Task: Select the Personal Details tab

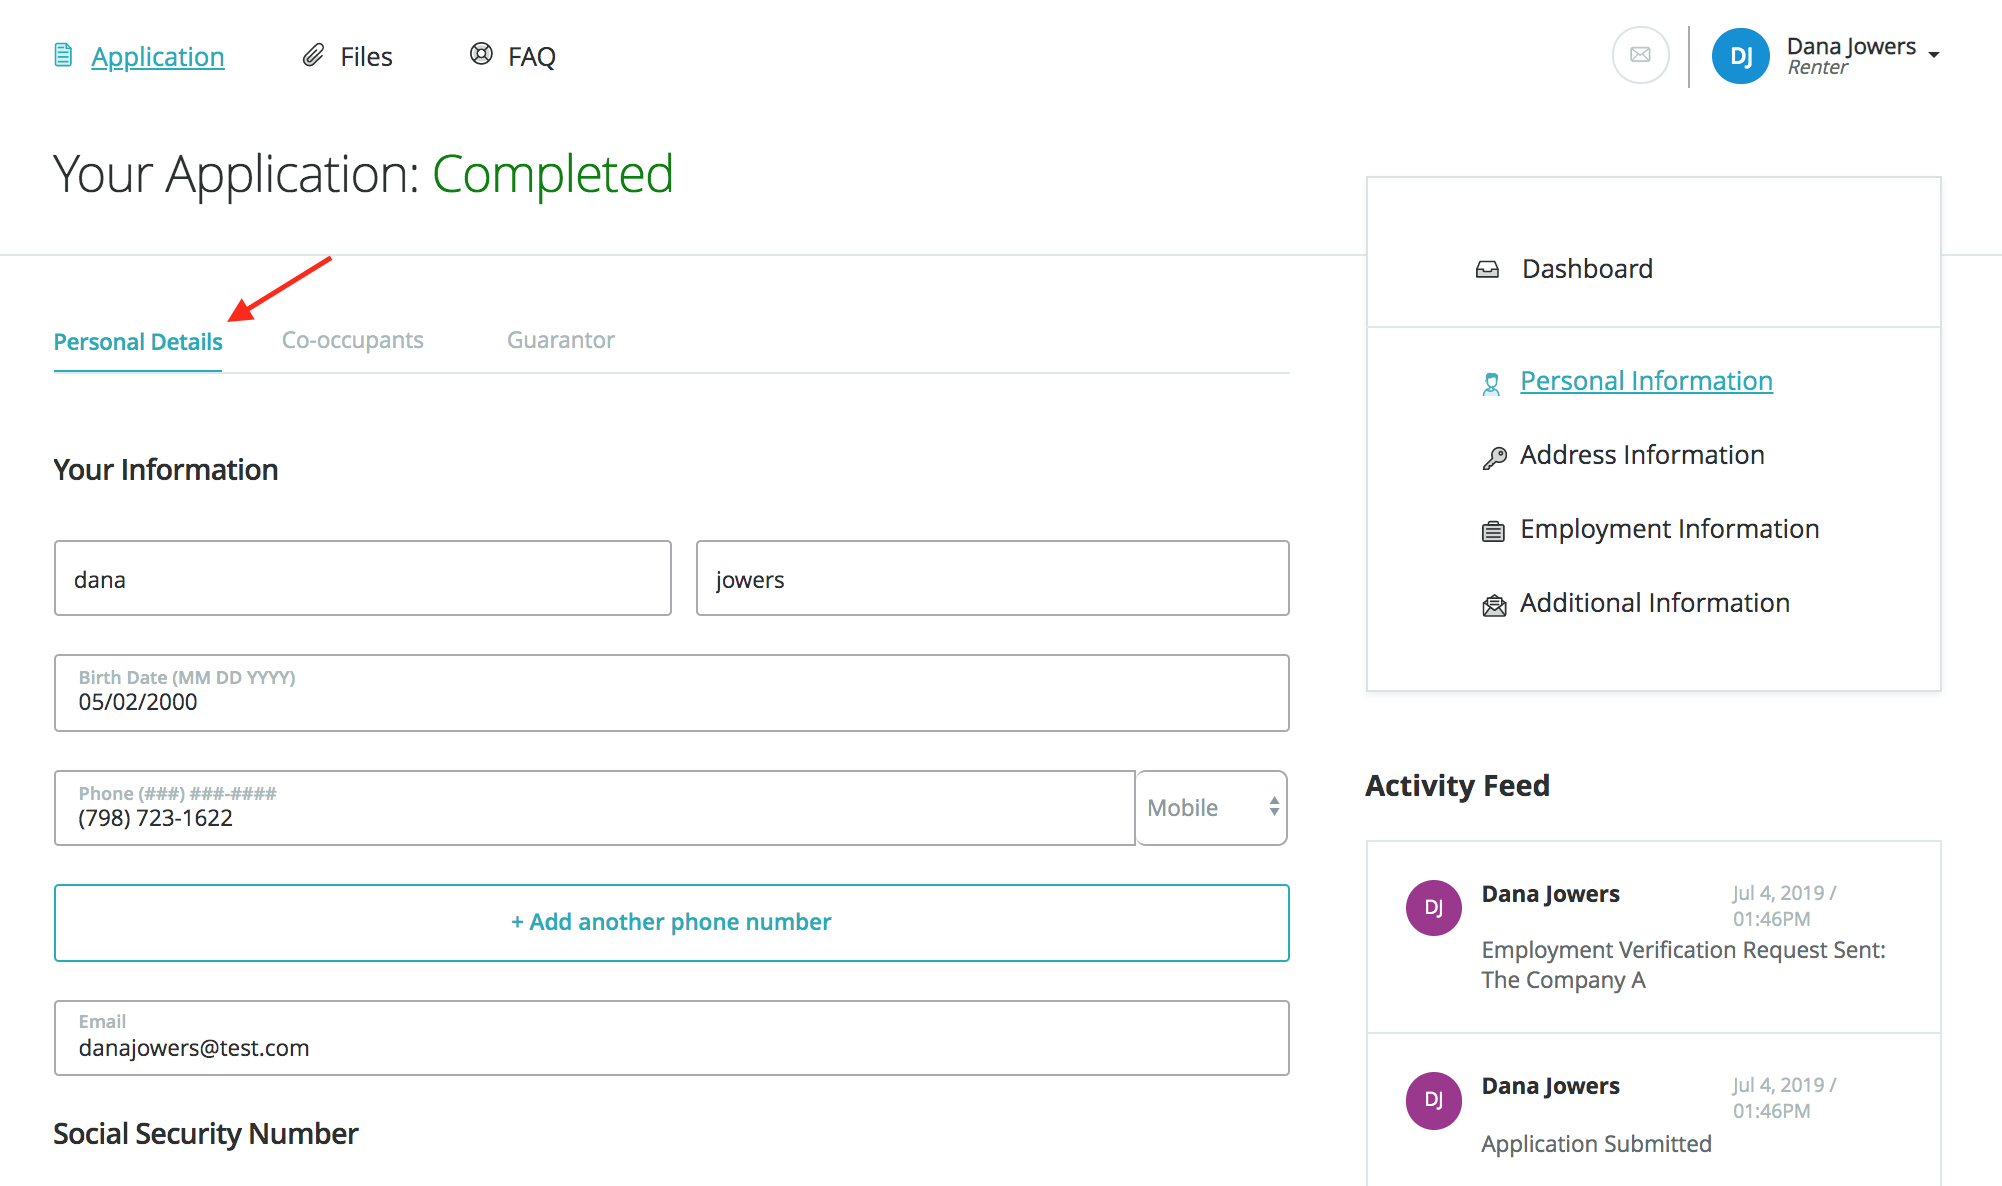Action: (138, 342)
